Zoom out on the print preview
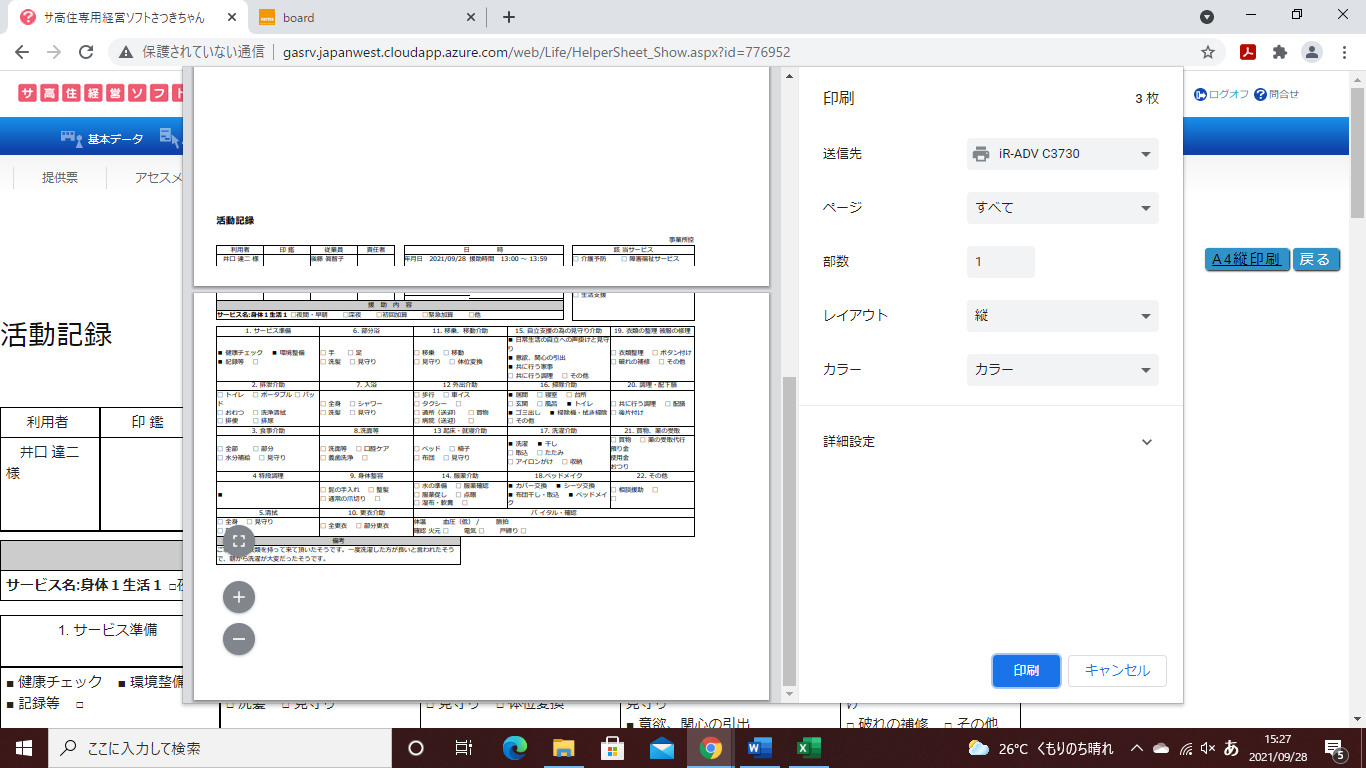 [238, 638]
